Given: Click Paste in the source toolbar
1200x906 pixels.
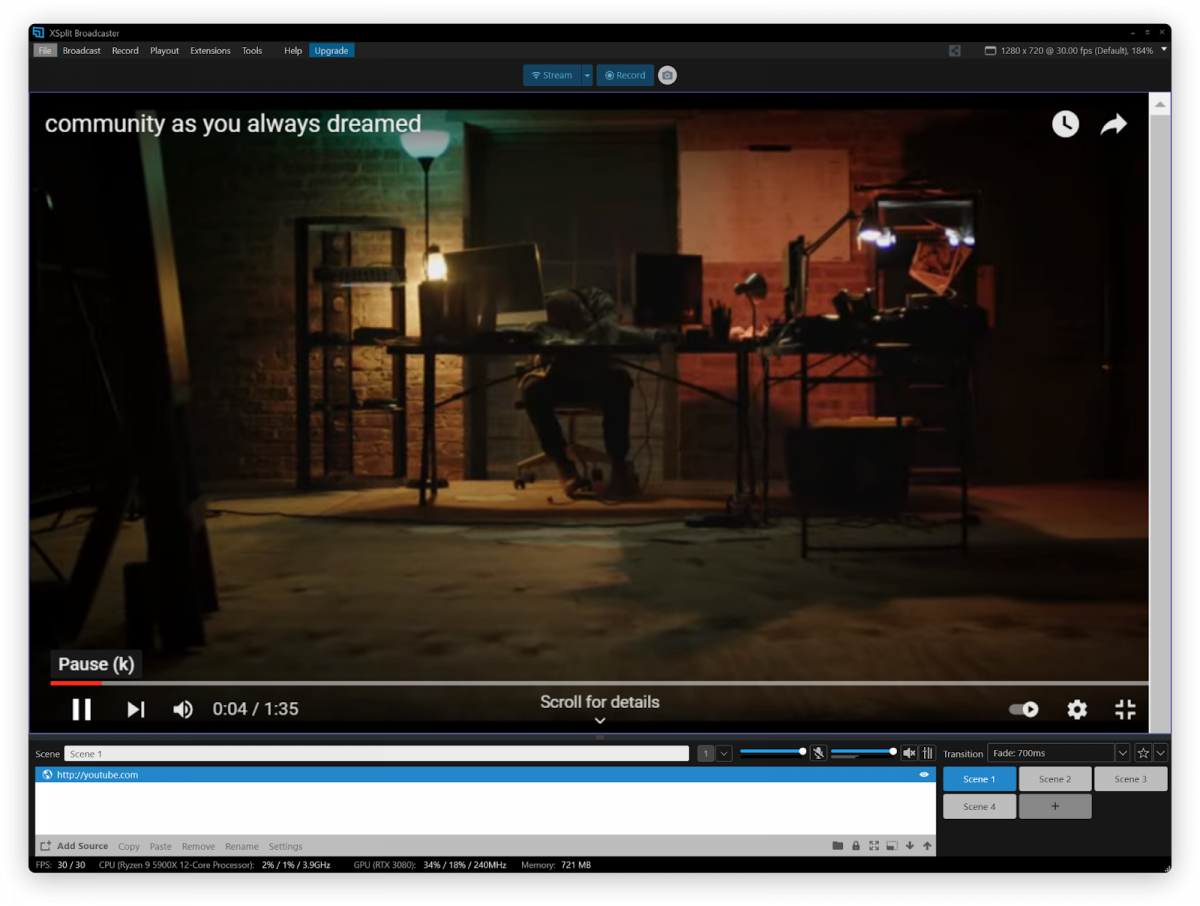Looking at the screenshot, I should tap(161, 846).
